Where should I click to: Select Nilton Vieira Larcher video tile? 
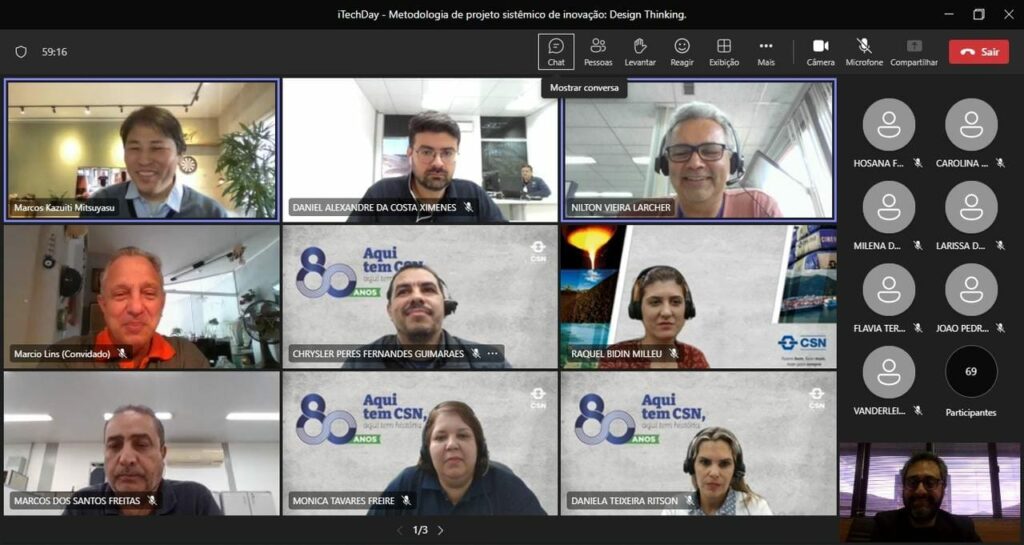click(698, 149)
